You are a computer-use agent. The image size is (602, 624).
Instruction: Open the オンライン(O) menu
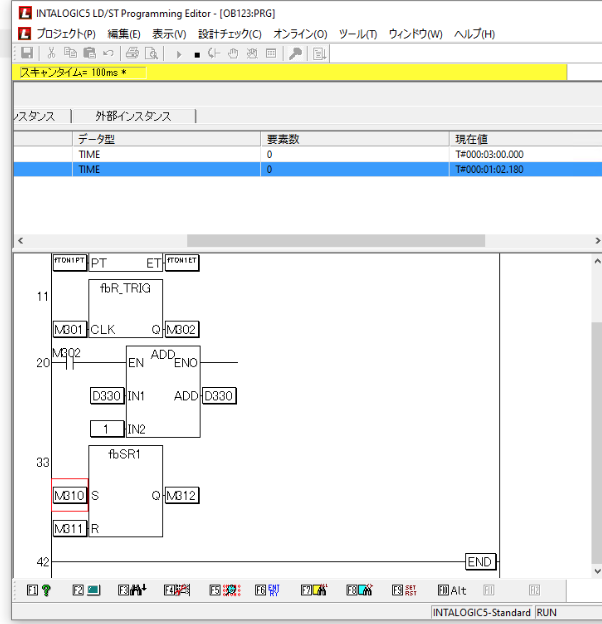pyautogui.click(x=300, y=34)
